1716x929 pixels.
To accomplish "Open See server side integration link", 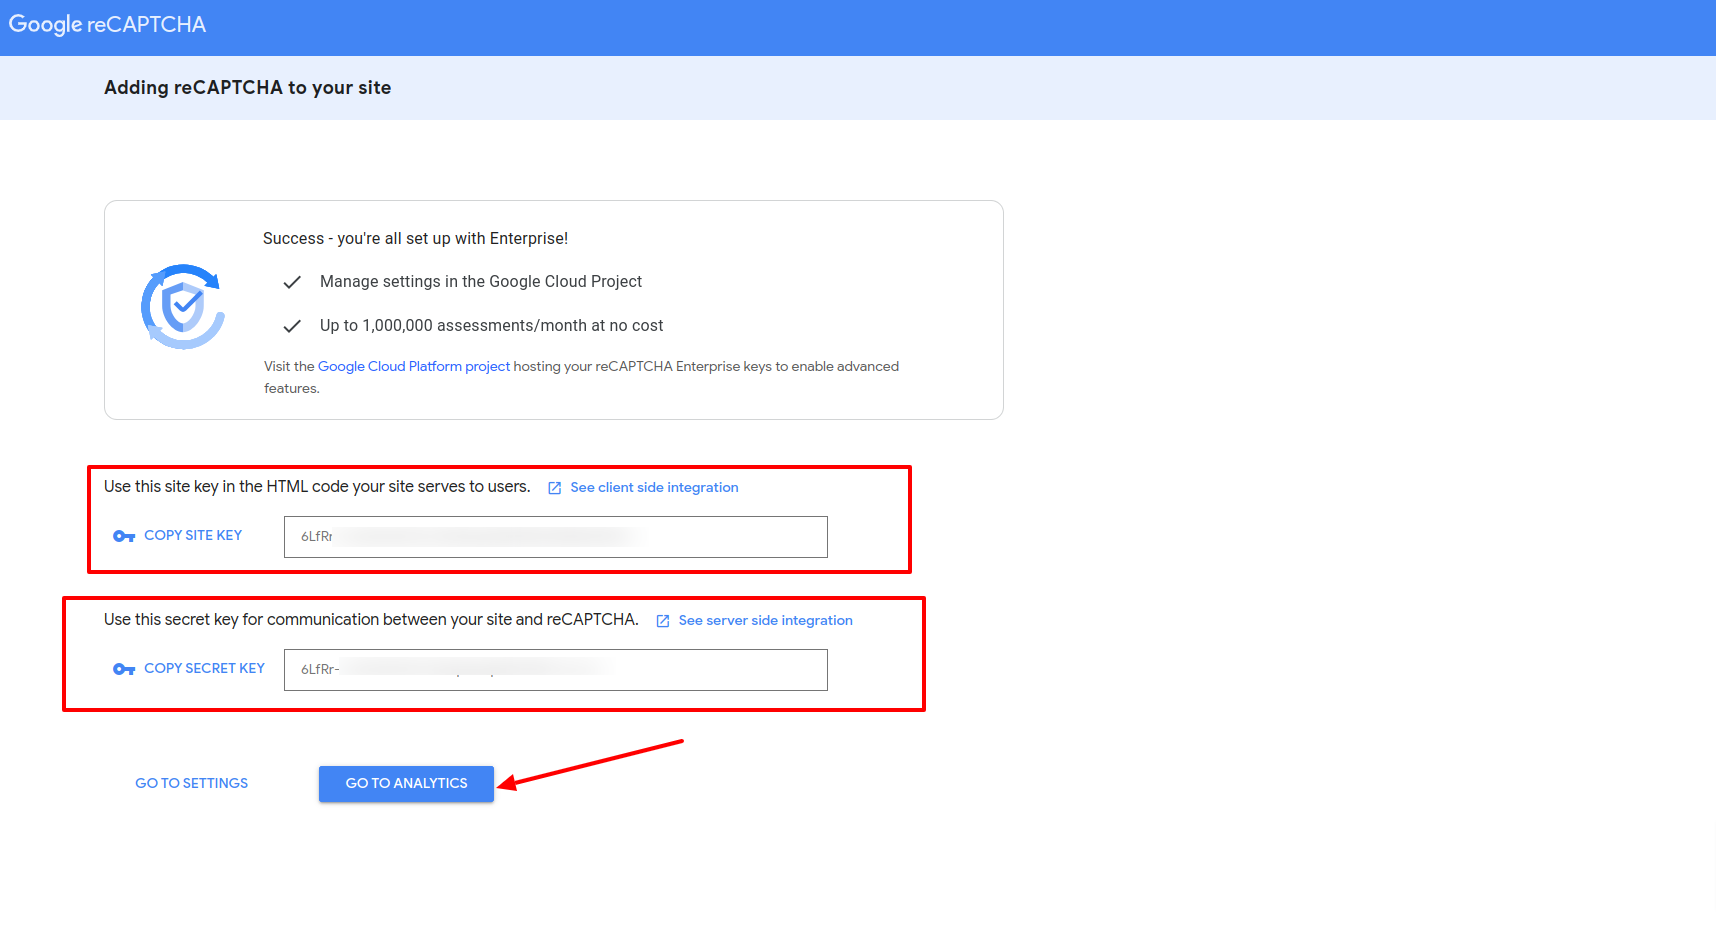I will [766, 620].
